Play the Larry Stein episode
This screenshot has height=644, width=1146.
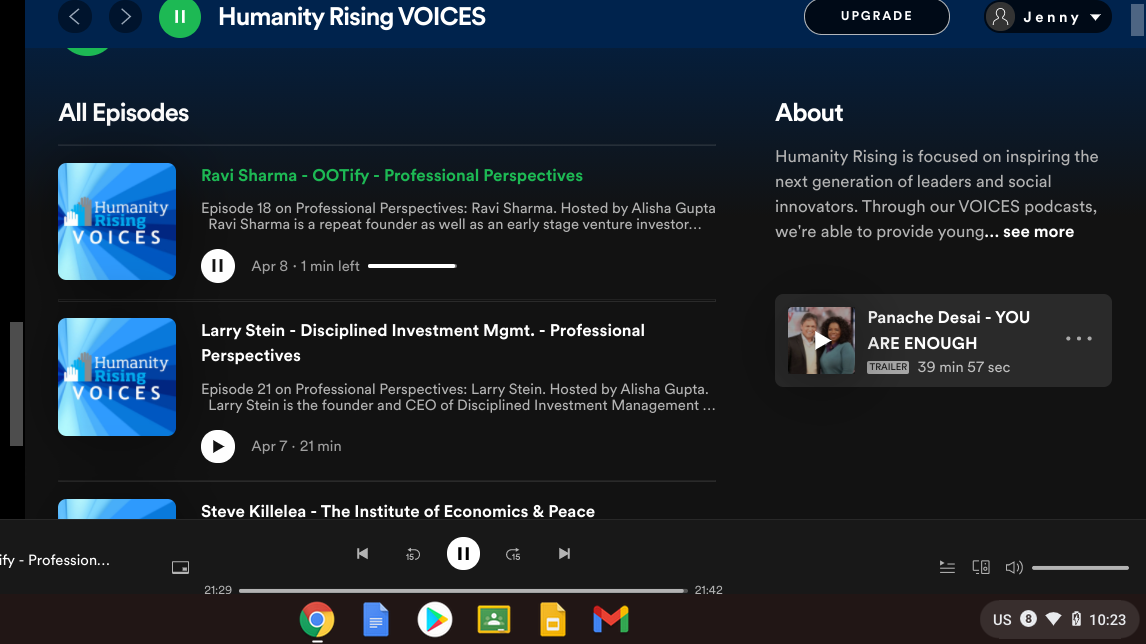[218, 447]
